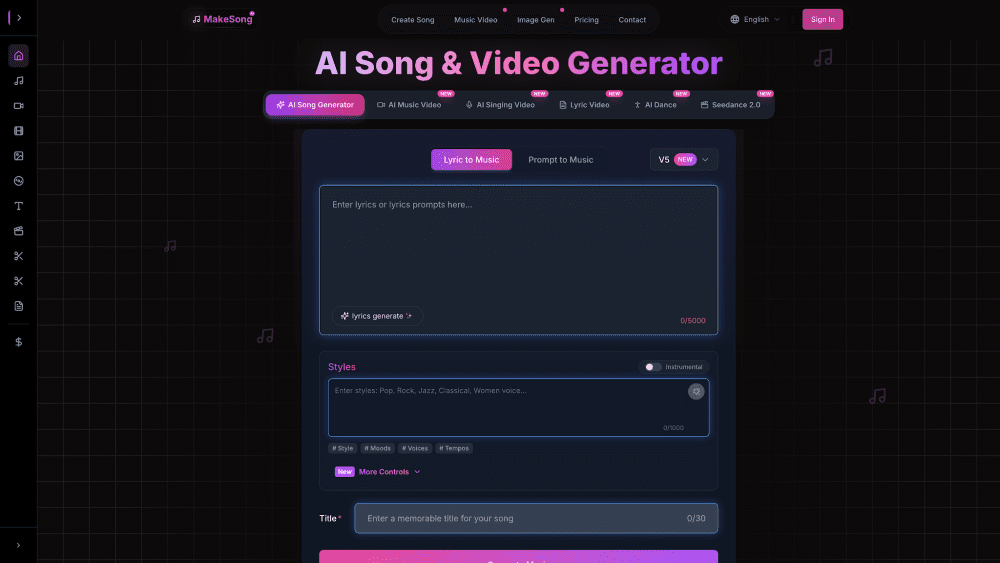Click the sparkle icon on AI Song Generator
Screen dimensions: 1000x563
[x=280, y=105]
